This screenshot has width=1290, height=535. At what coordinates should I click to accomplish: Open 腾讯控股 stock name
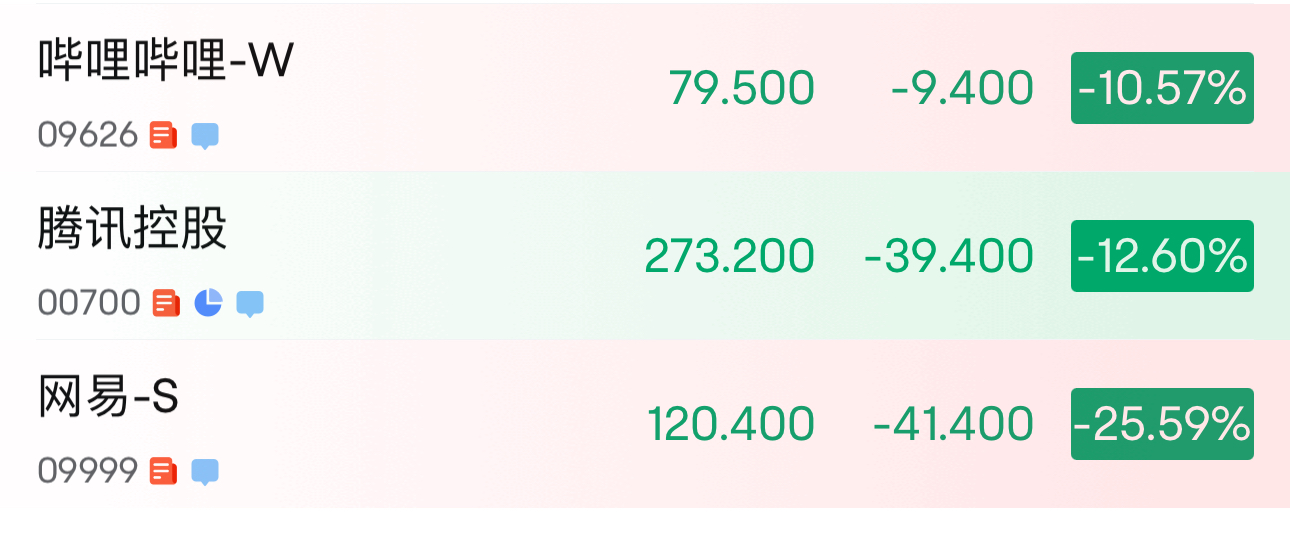tap(133, 229)
